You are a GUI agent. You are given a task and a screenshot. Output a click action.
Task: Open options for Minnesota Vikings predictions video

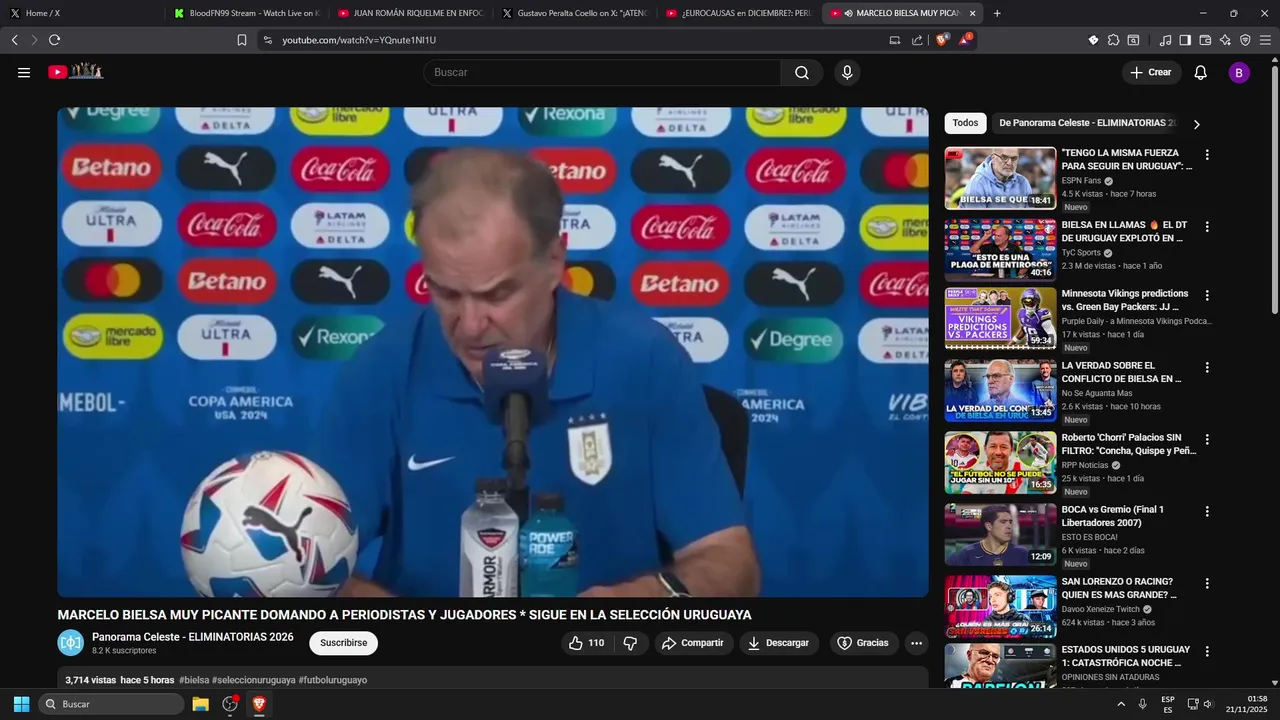[1207, 296]
